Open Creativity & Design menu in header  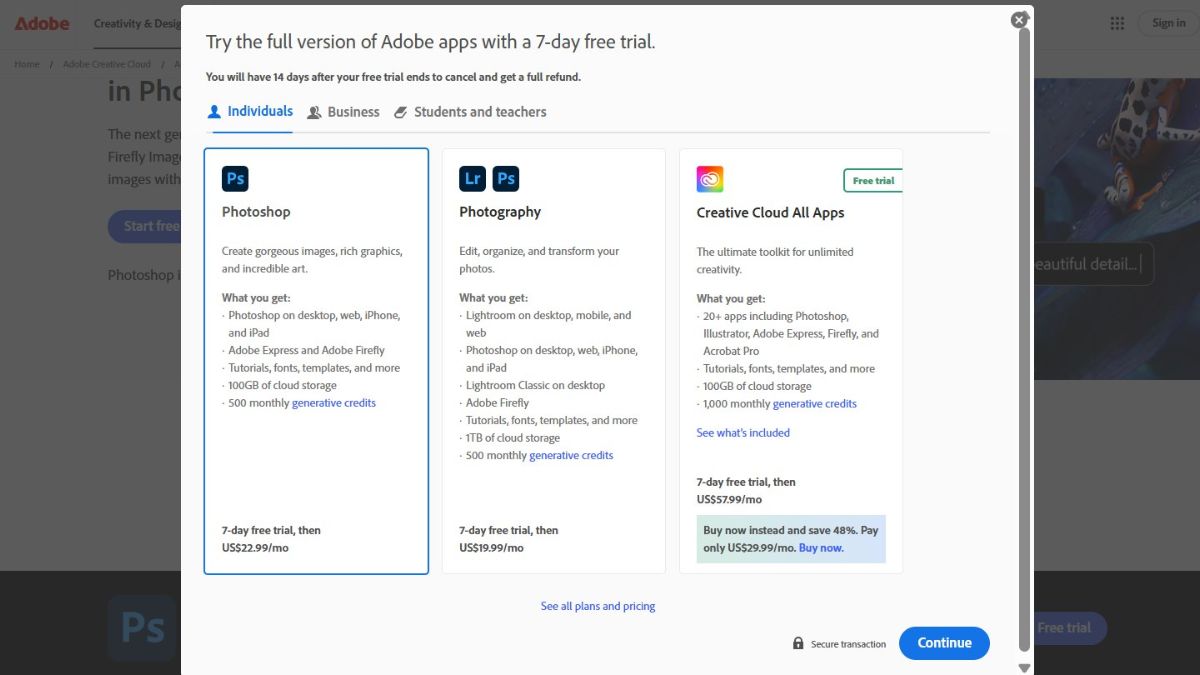coord(138,23)
